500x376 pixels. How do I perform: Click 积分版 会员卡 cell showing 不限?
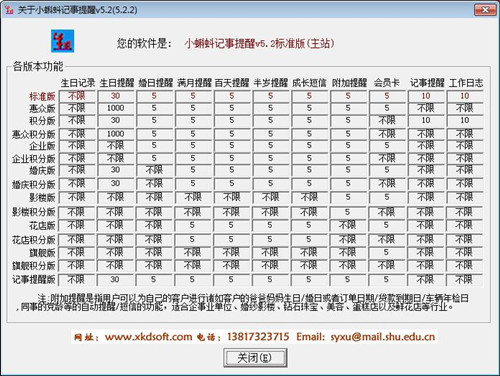387,120
